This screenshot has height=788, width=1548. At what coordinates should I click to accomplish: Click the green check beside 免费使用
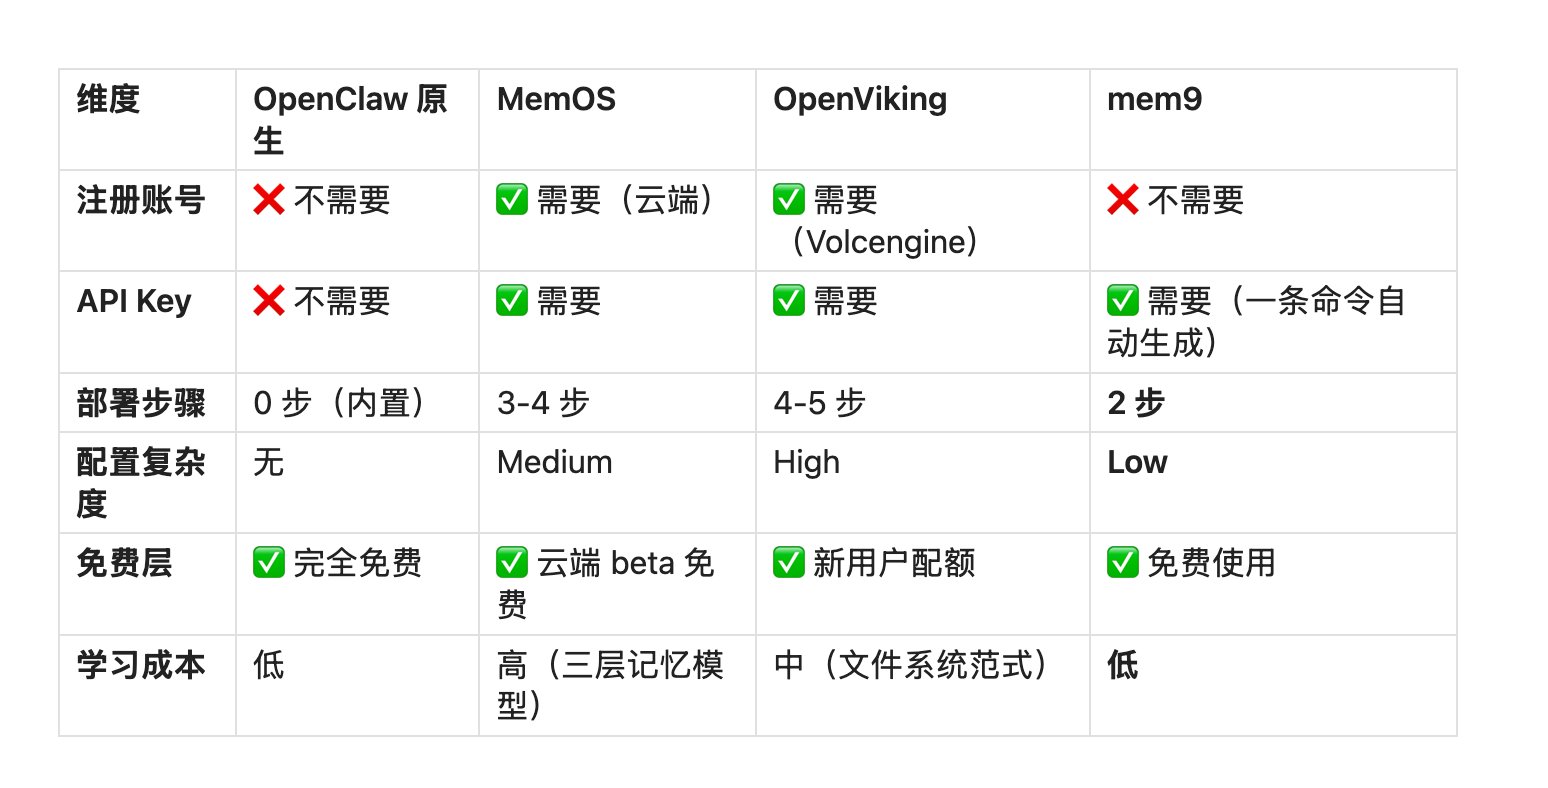click(x=1123, y=563)
